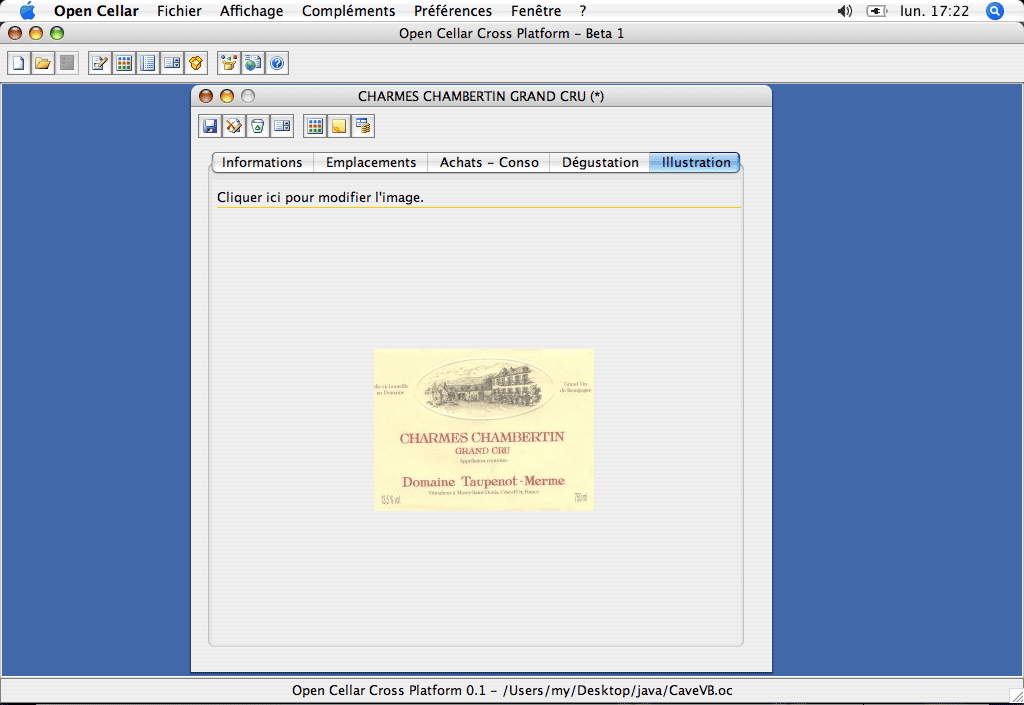Open a cellar file via folder icon
1024x705 pixels.
tap(43, 63)
